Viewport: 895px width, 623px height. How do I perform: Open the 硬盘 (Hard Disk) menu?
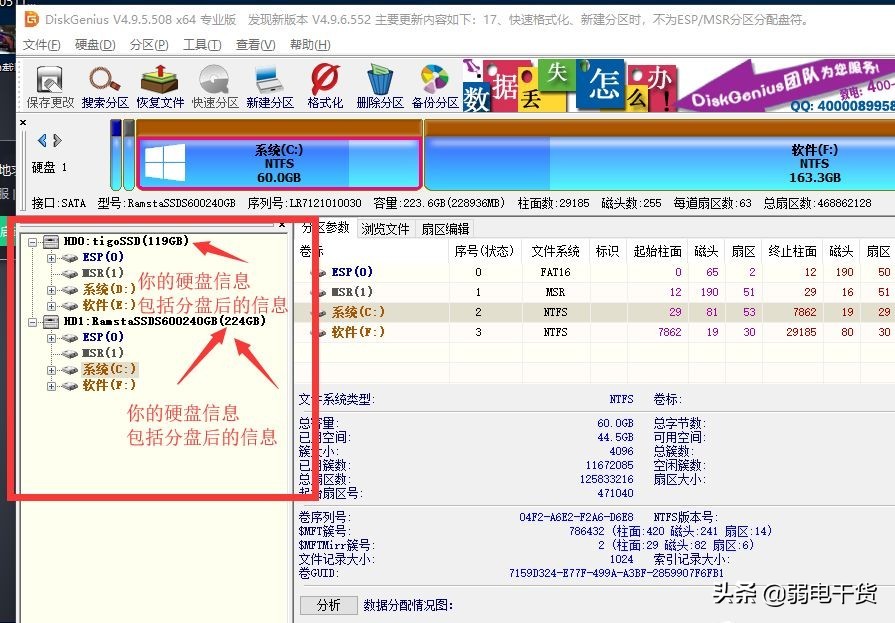pyautogui.click(x=92, y=44)
